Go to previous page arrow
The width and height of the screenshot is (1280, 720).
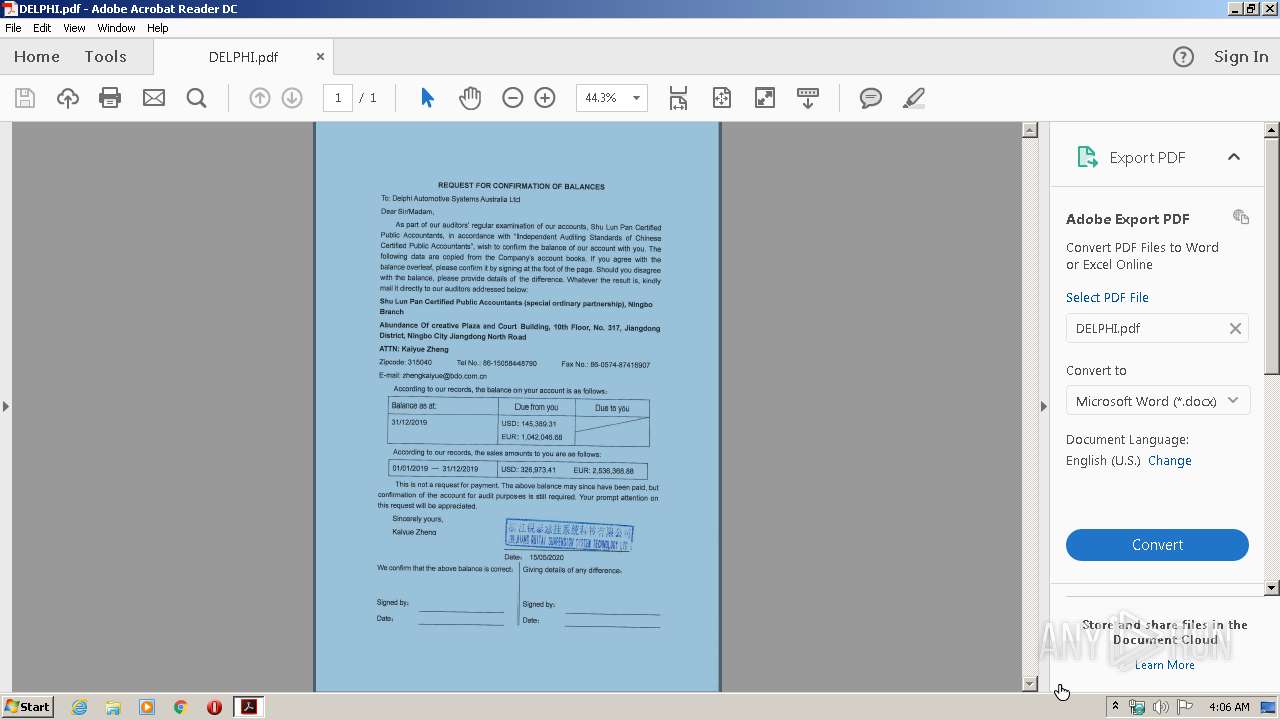(260, 98)
